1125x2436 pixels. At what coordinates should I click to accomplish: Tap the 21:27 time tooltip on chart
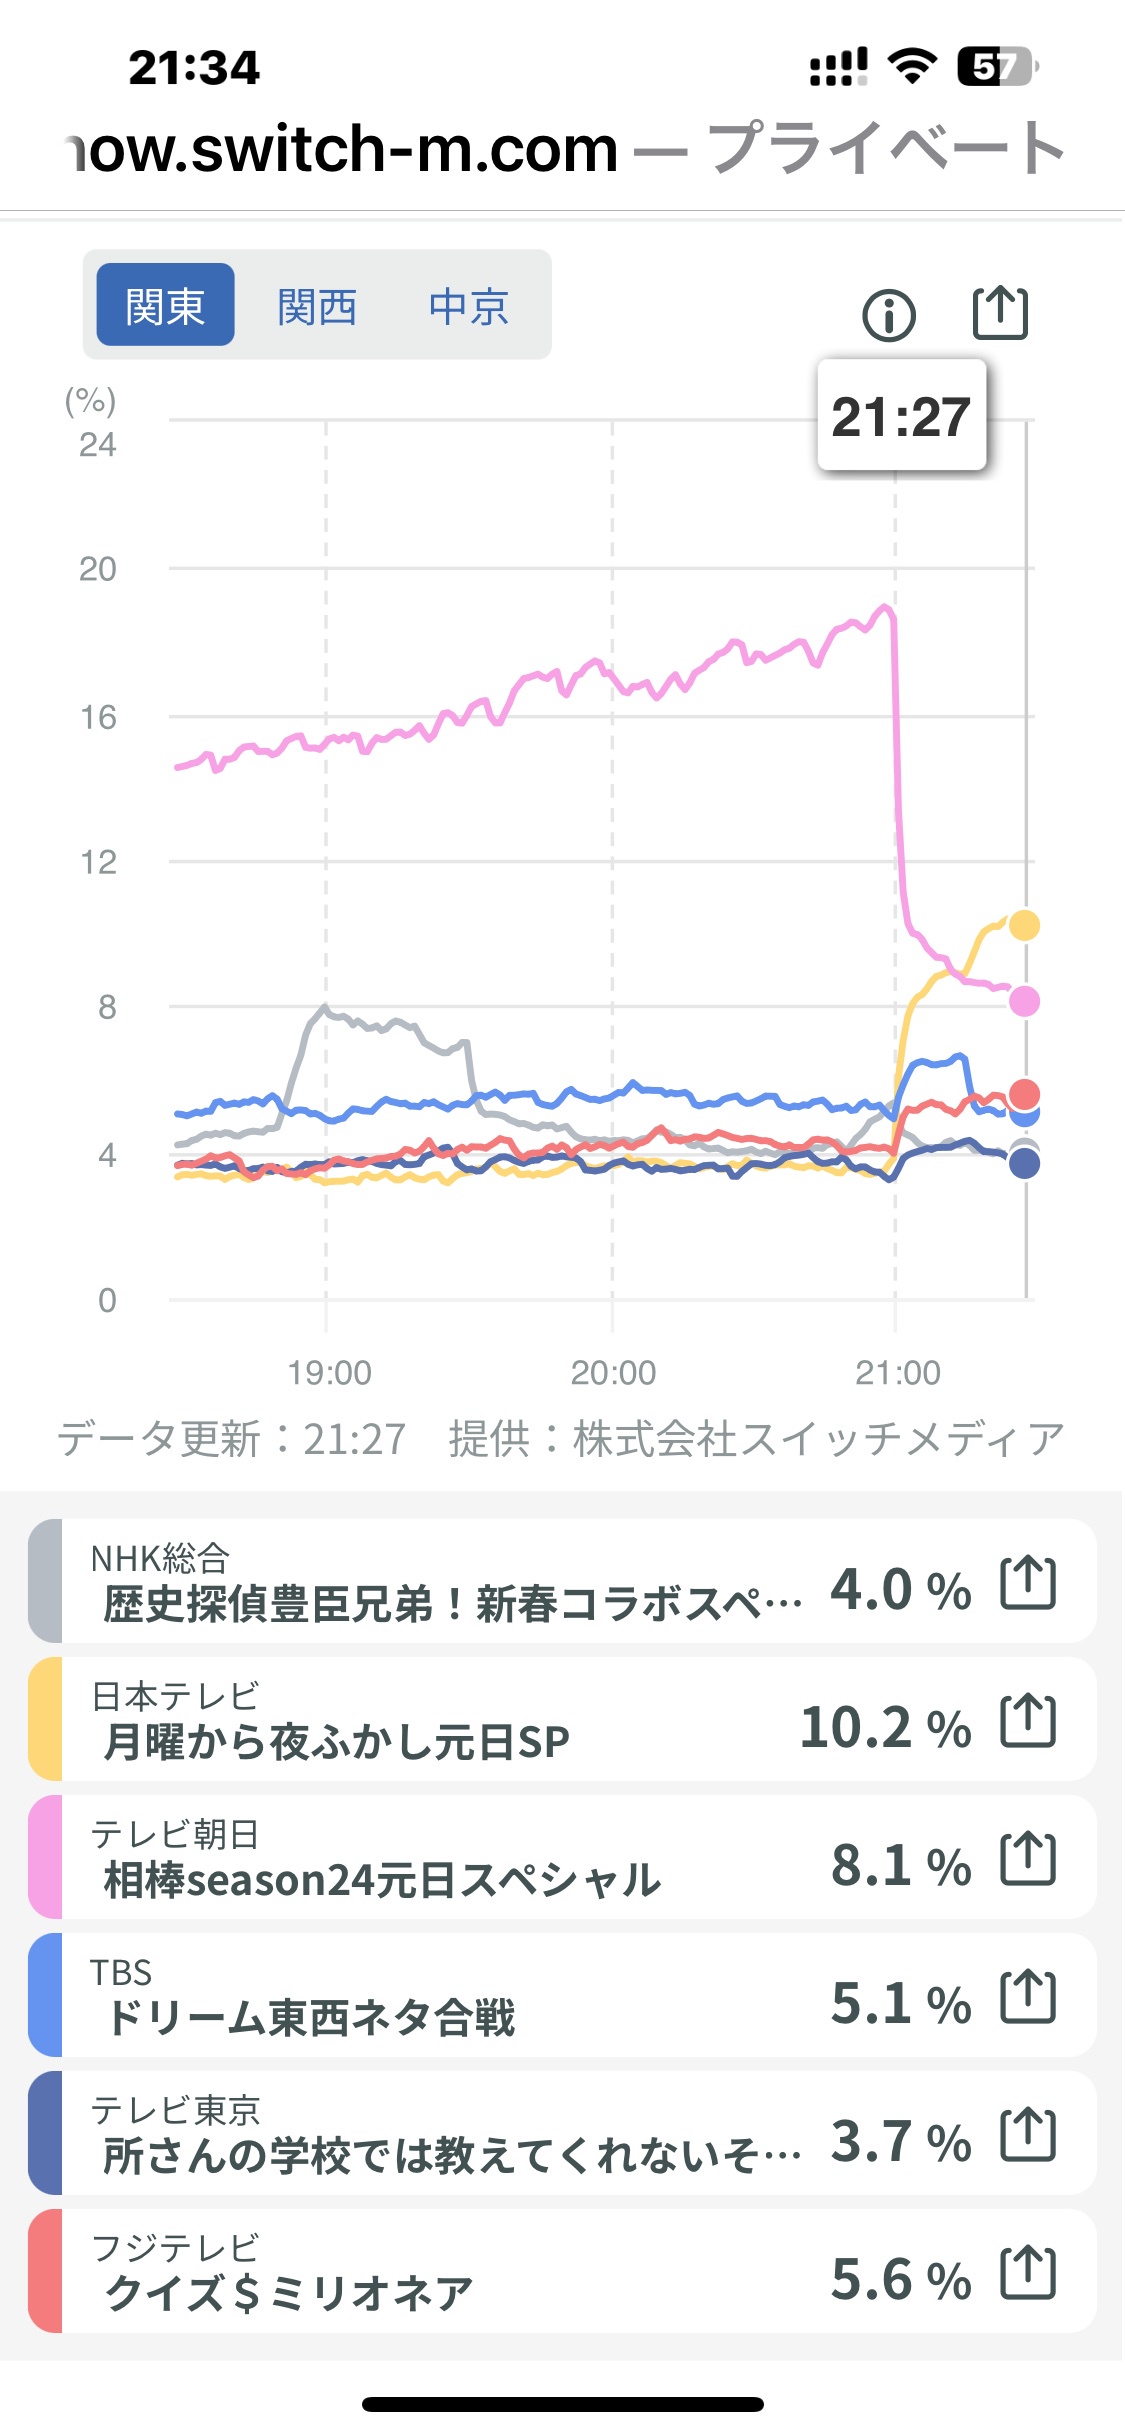coord(901,416)
